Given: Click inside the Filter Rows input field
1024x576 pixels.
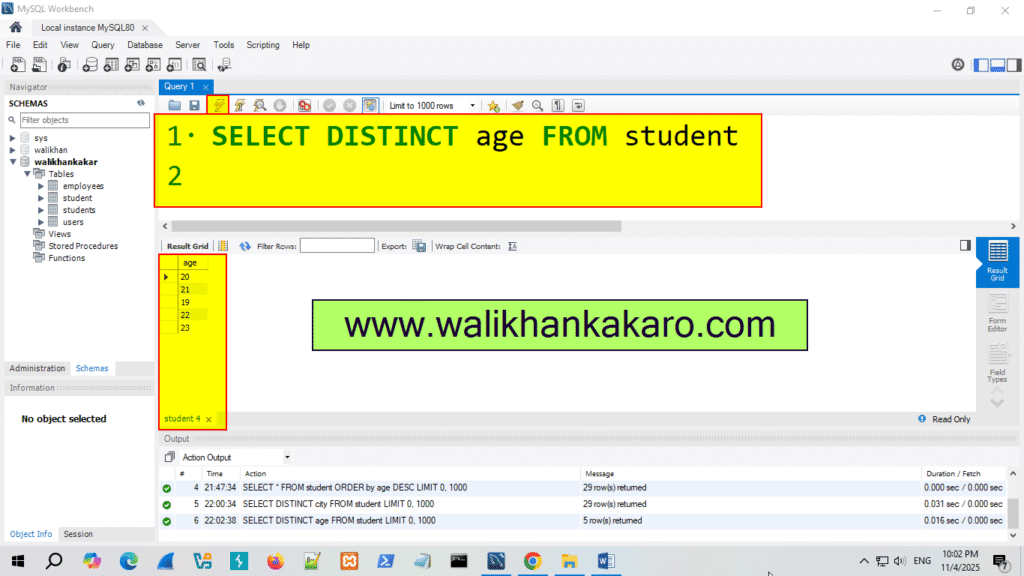Looking at the screenshot, I should (x=337, y=245).
